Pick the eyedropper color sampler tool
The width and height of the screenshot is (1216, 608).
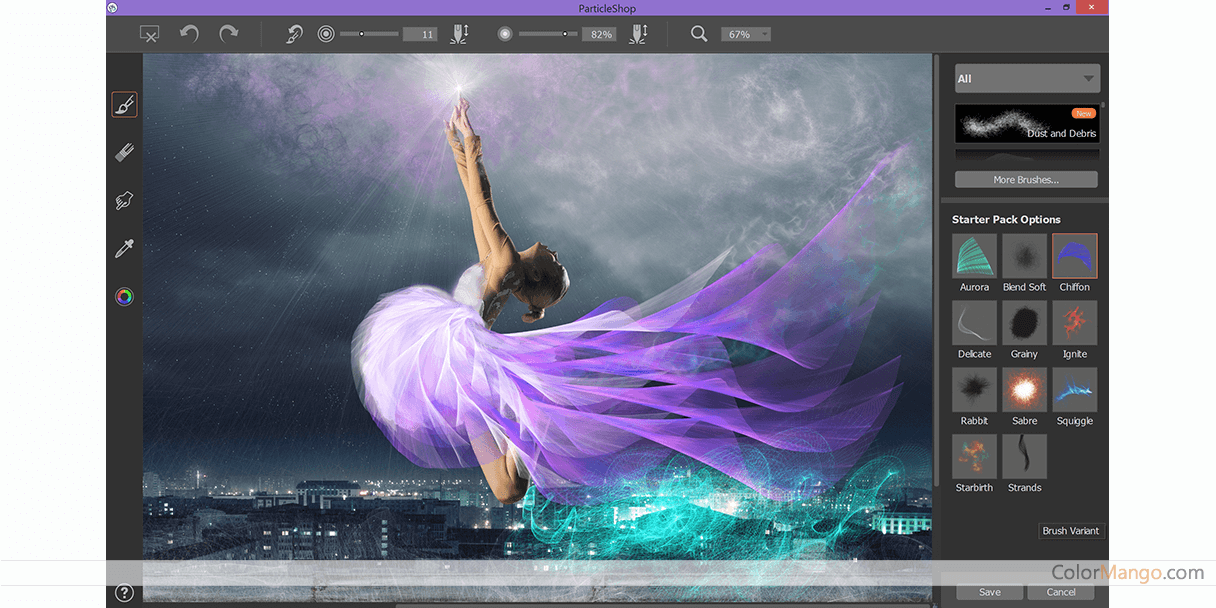pos(124,249)
